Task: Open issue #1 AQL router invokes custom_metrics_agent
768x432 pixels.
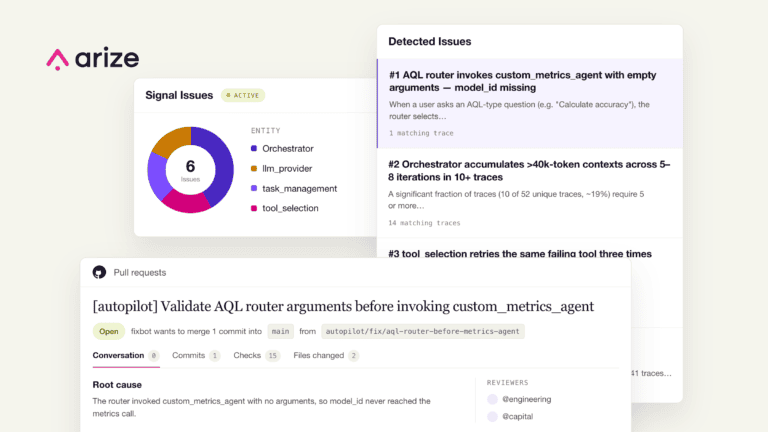Action: tap(529, 103)
